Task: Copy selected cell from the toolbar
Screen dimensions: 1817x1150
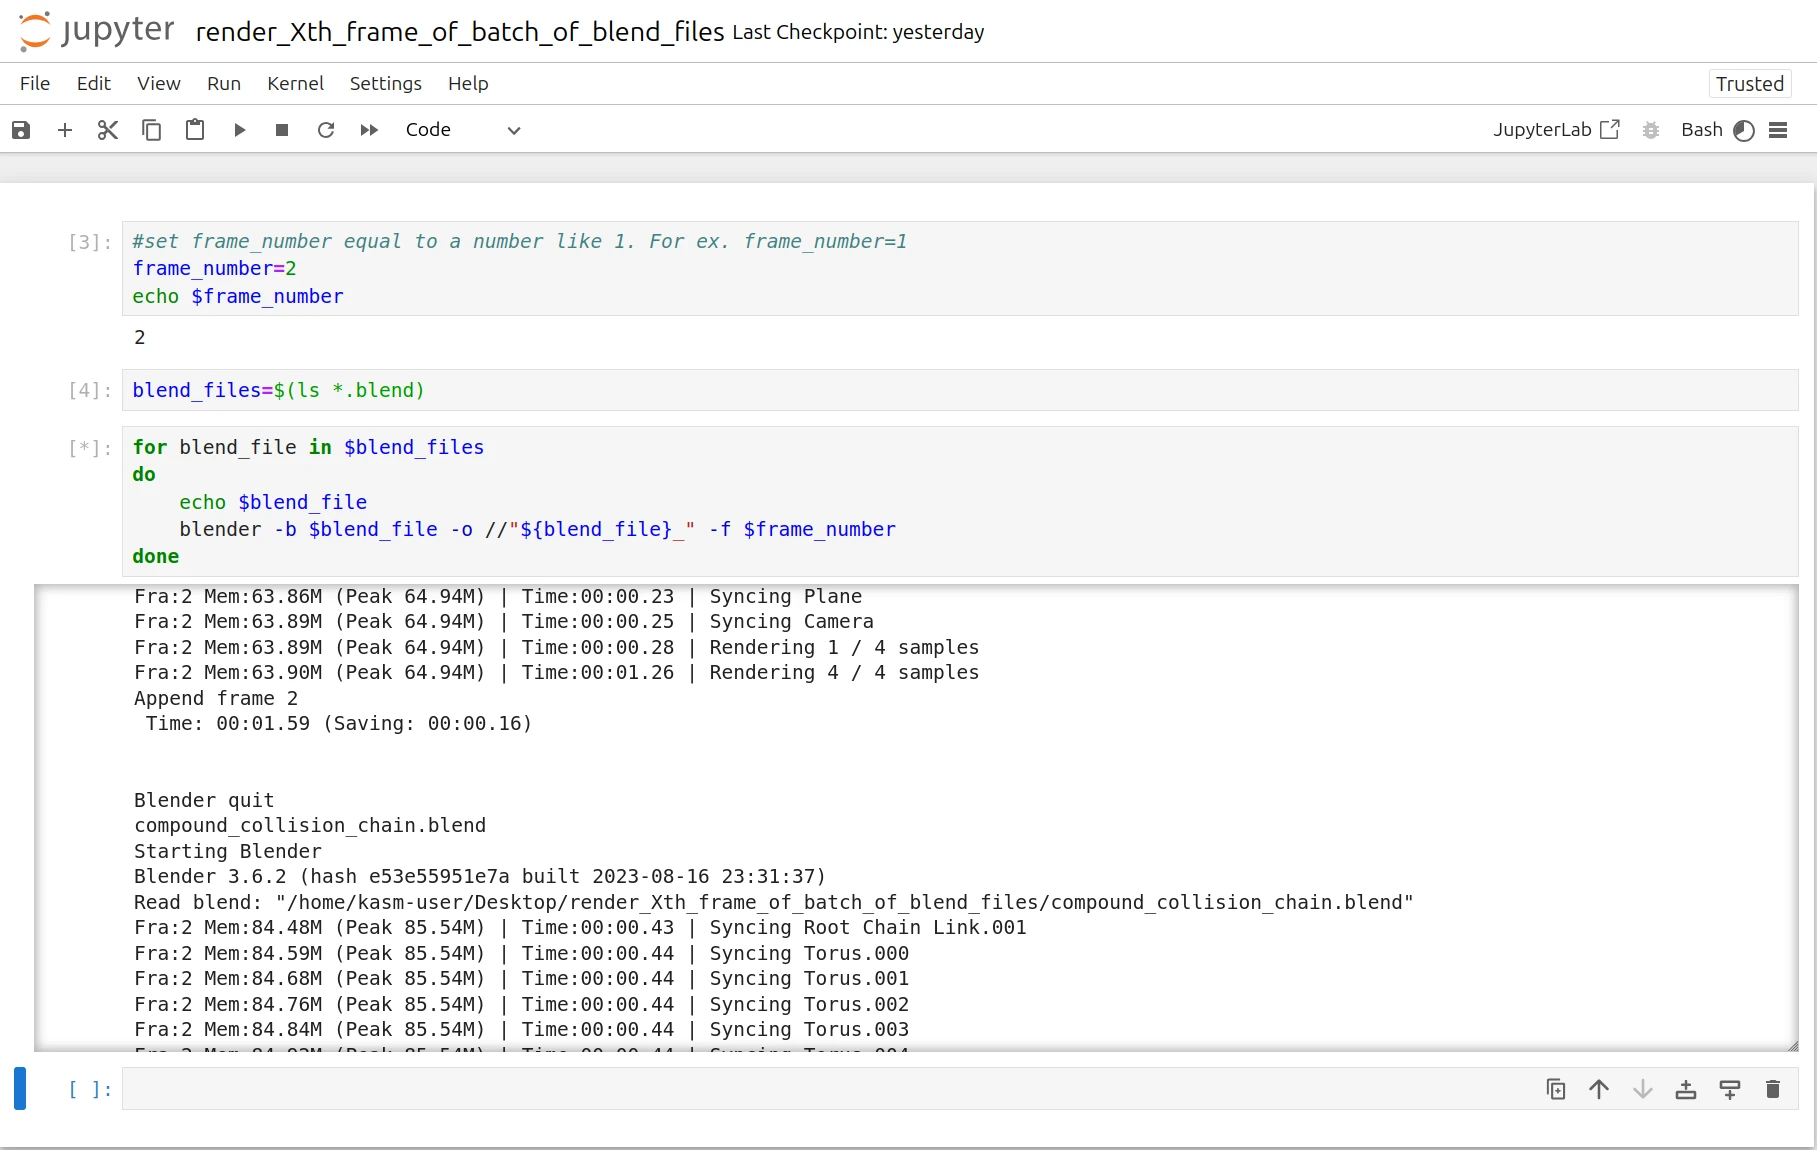Action: click(152, 130)
